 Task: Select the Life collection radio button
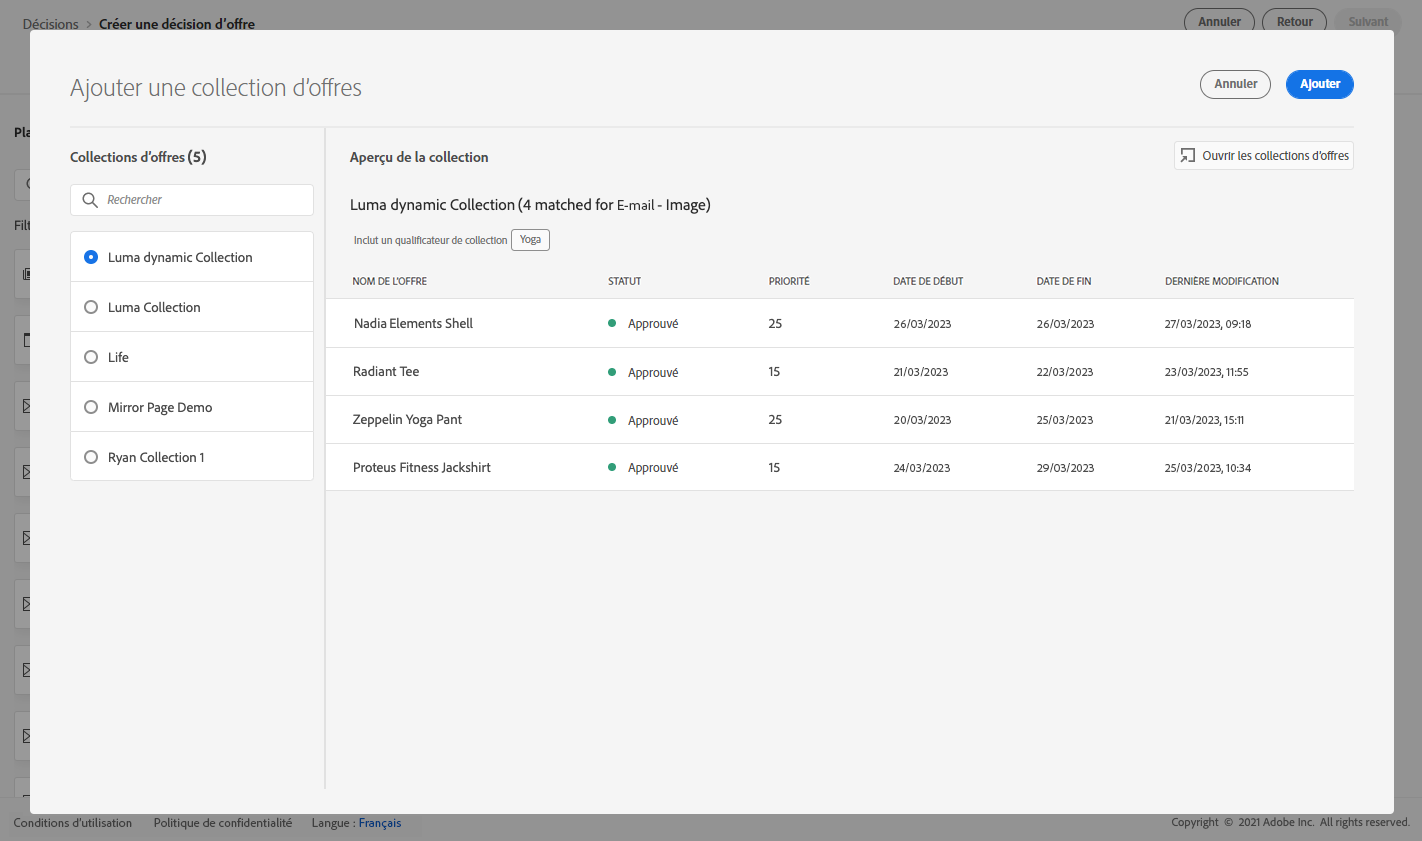tap(91, 357)
